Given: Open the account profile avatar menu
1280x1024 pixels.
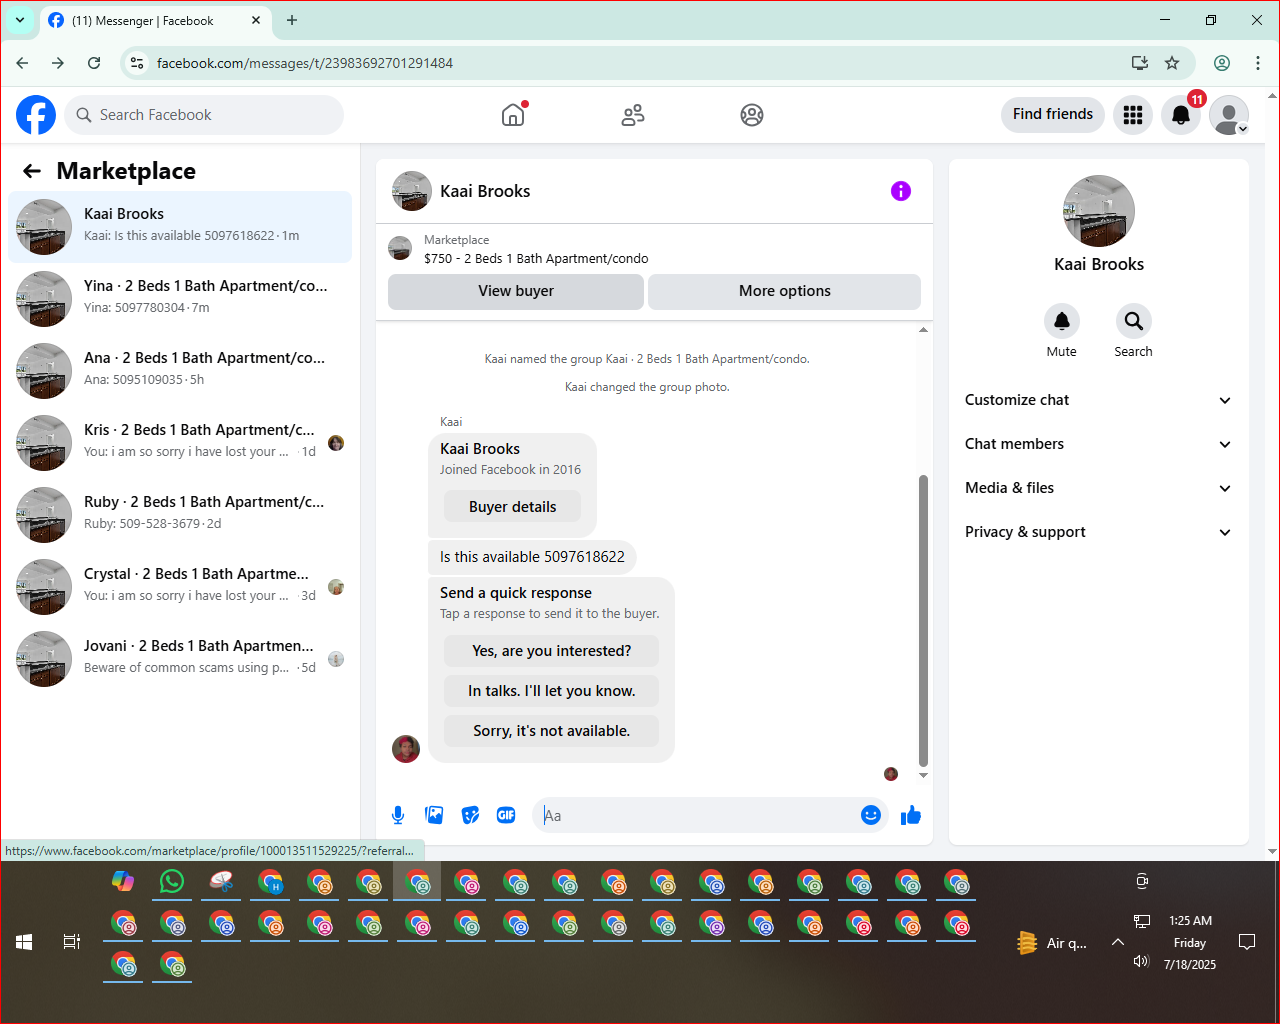Looking at the screenshot, I should coord(1229,115).
